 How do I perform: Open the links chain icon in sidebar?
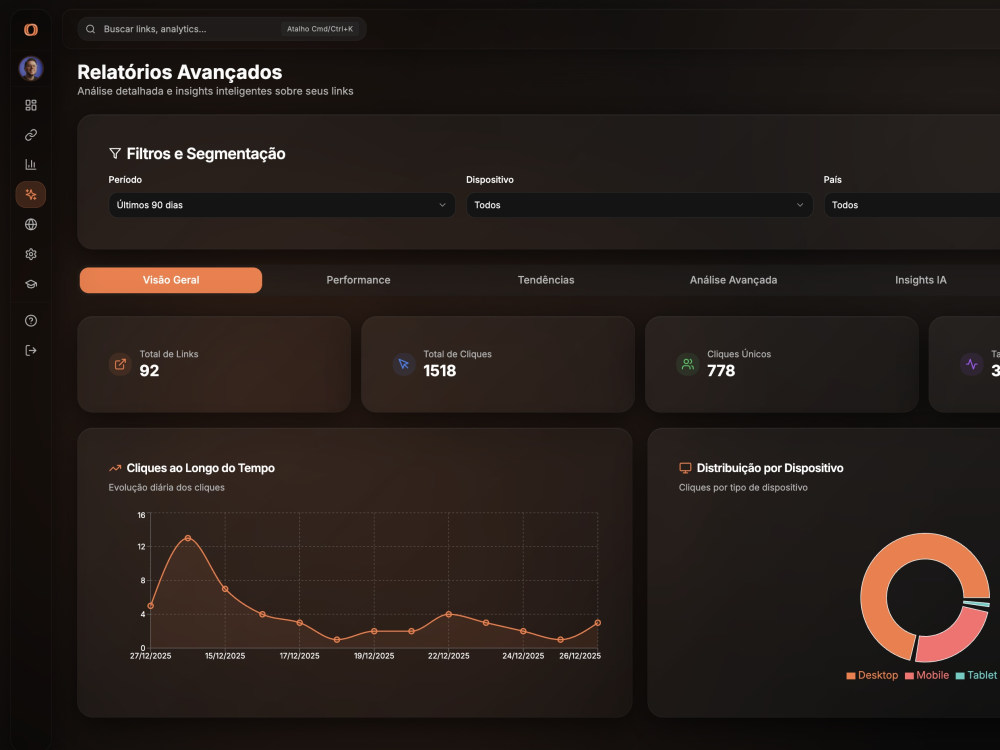[31, 135]
